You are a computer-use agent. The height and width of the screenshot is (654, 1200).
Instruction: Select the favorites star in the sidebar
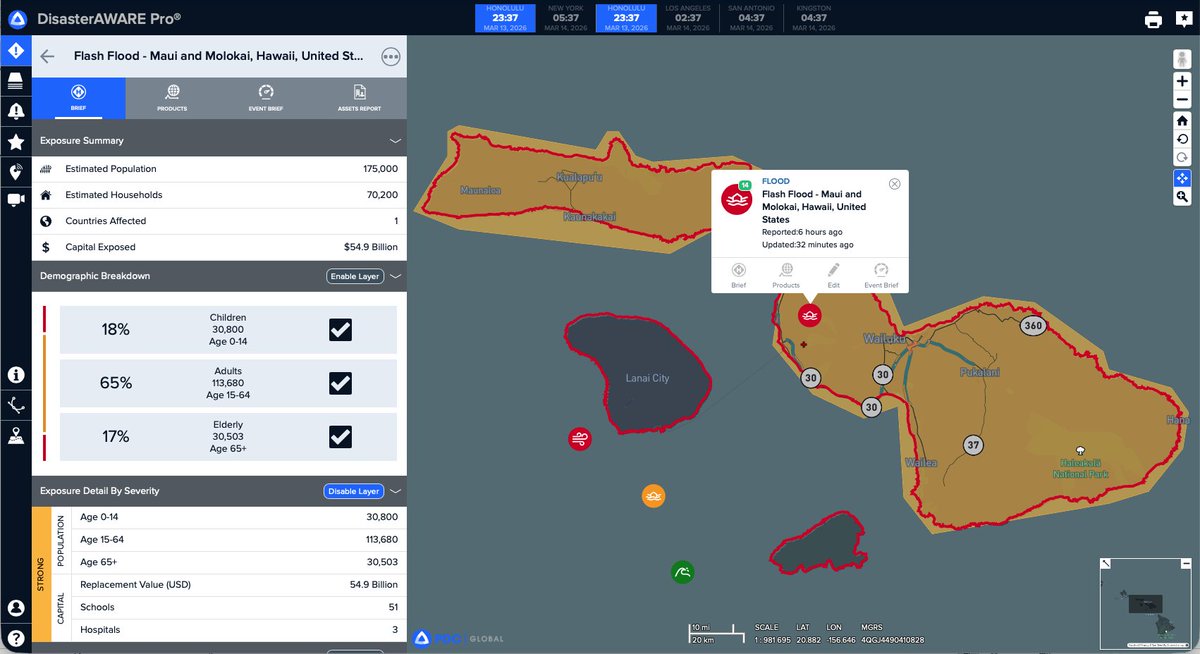(15, 142)
